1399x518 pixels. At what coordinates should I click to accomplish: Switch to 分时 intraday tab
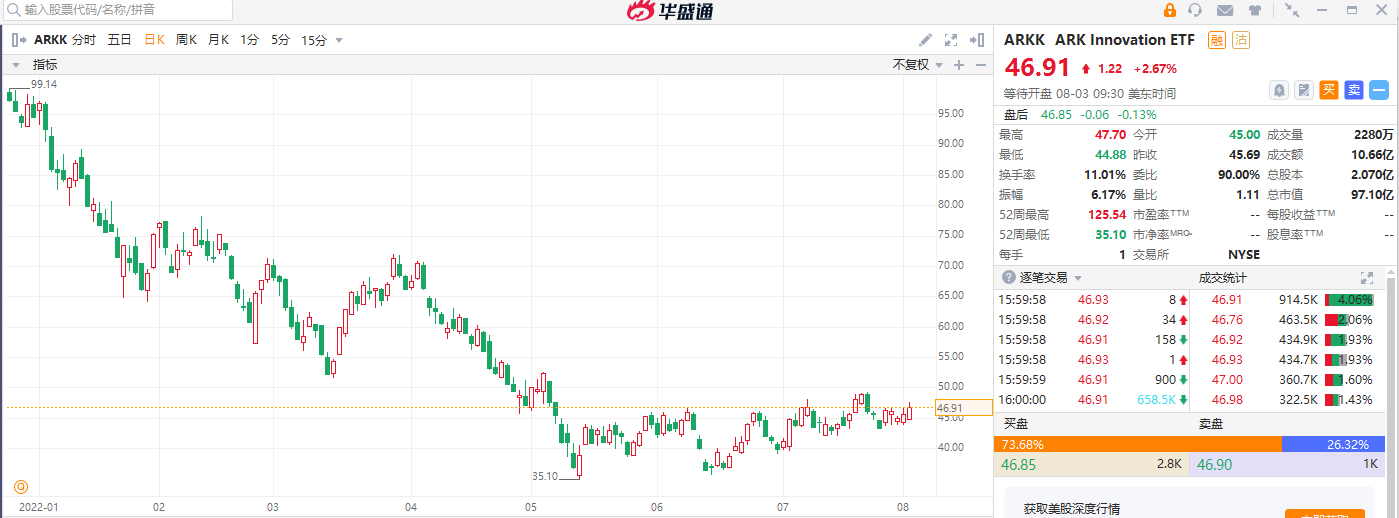84,40
